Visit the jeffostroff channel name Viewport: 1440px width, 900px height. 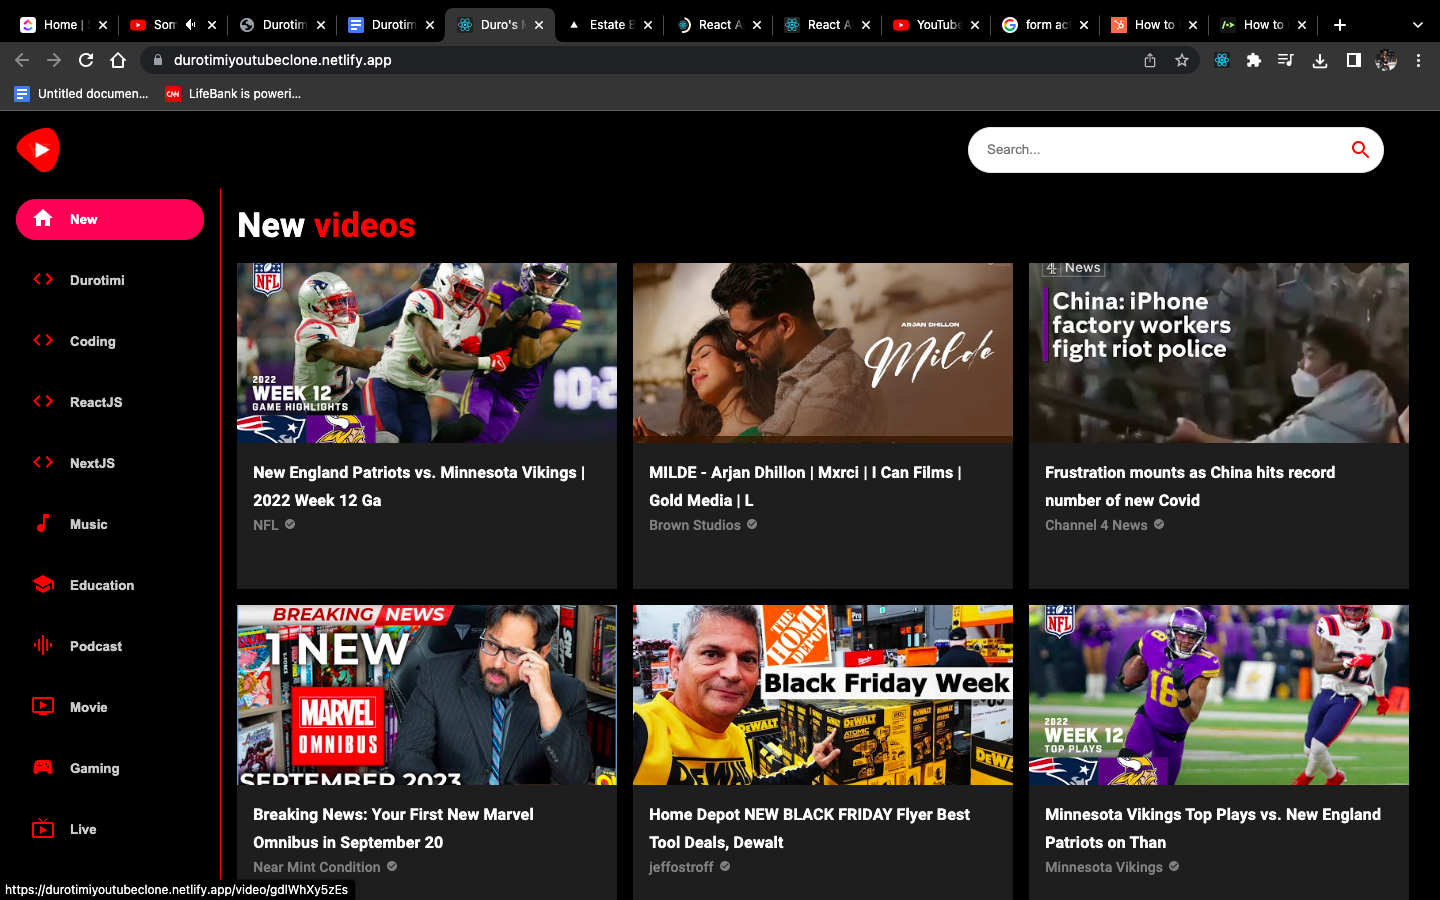click(x=681, y=867)
